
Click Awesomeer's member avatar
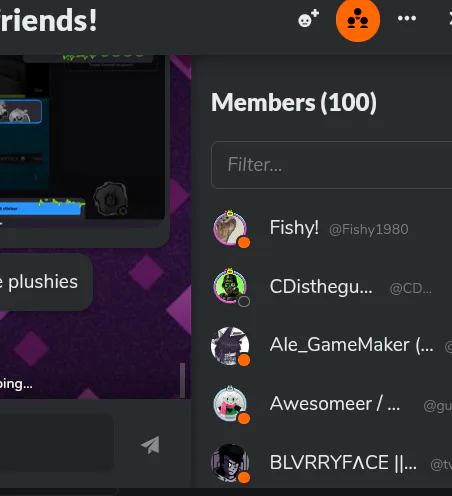coord(230,404)
